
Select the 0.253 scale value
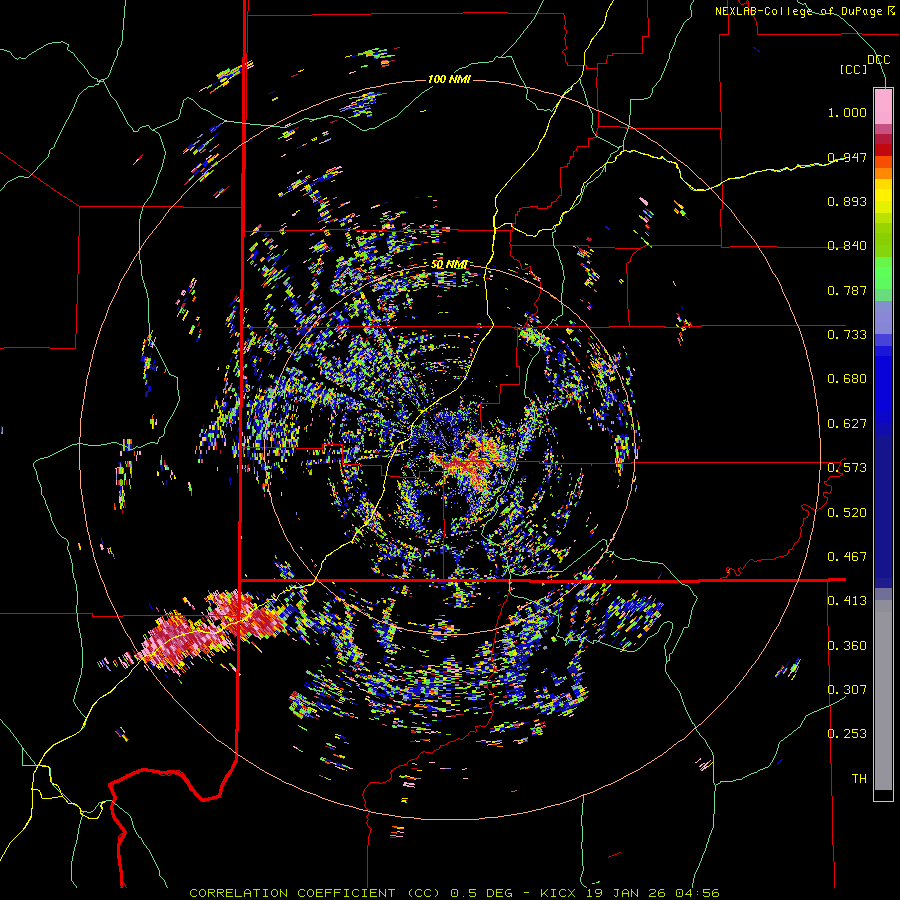[x=847, y=734]
